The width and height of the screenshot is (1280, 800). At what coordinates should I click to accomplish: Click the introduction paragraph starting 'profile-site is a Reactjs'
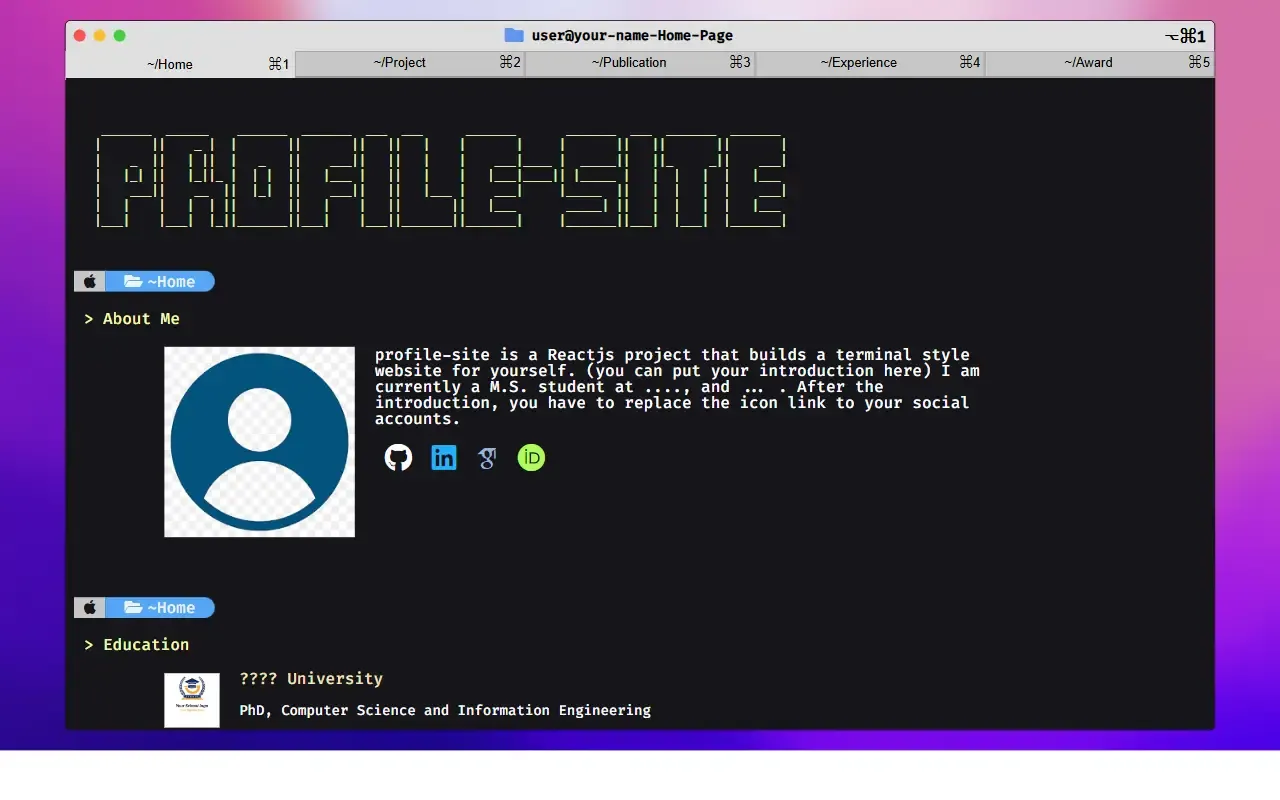677,387
